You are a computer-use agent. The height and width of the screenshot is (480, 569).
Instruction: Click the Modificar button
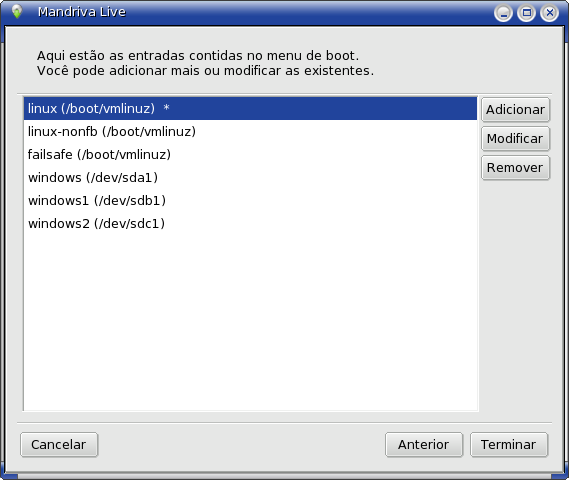click(516, 139)
